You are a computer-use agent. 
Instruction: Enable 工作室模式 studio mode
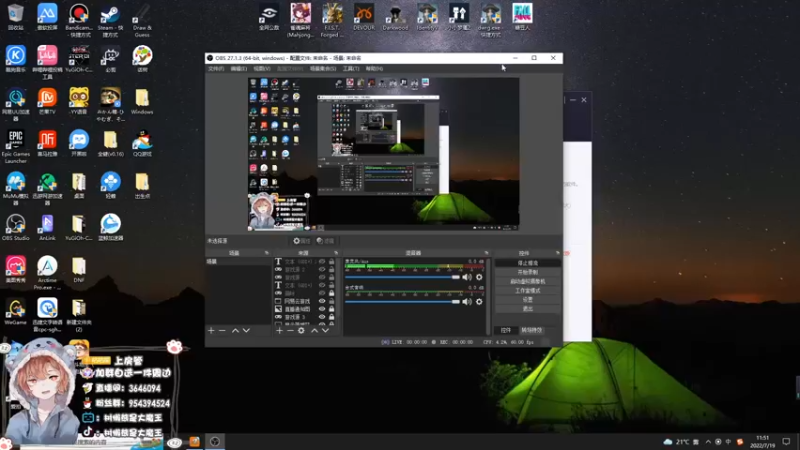528,291
